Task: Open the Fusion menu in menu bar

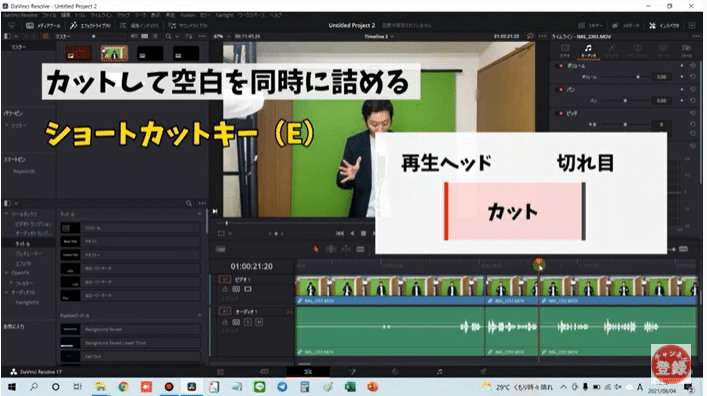Action: [188, 15]
